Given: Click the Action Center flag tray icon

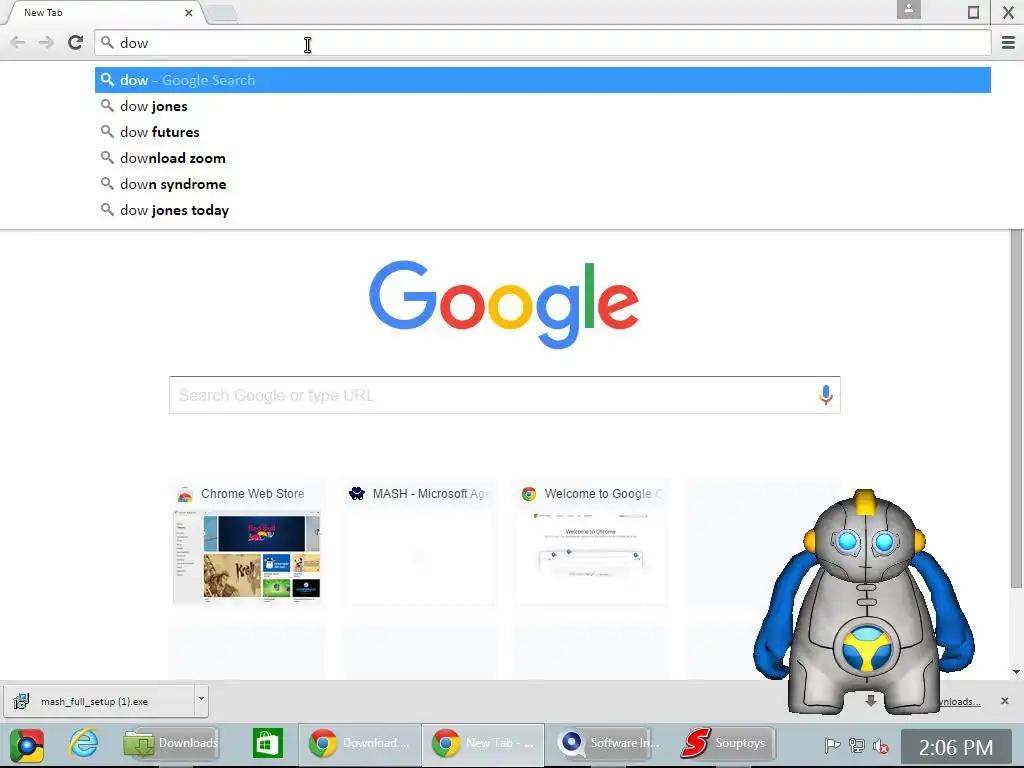Looking at the screenshot, I should click(x=832, y=745).
